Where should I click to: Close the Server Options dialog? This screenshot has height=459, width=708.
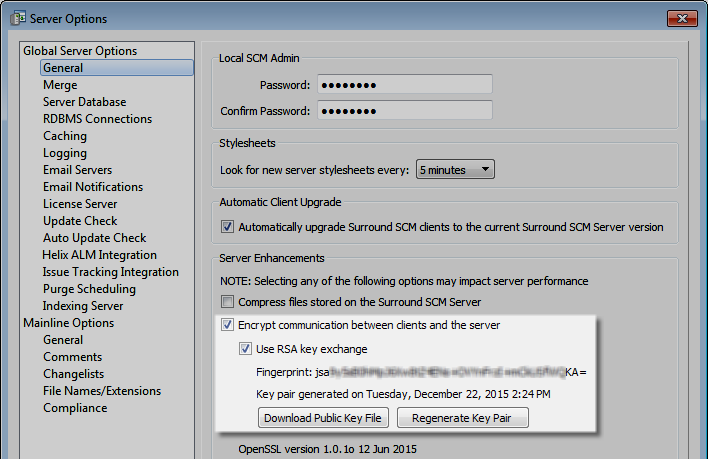coord(682,19)
